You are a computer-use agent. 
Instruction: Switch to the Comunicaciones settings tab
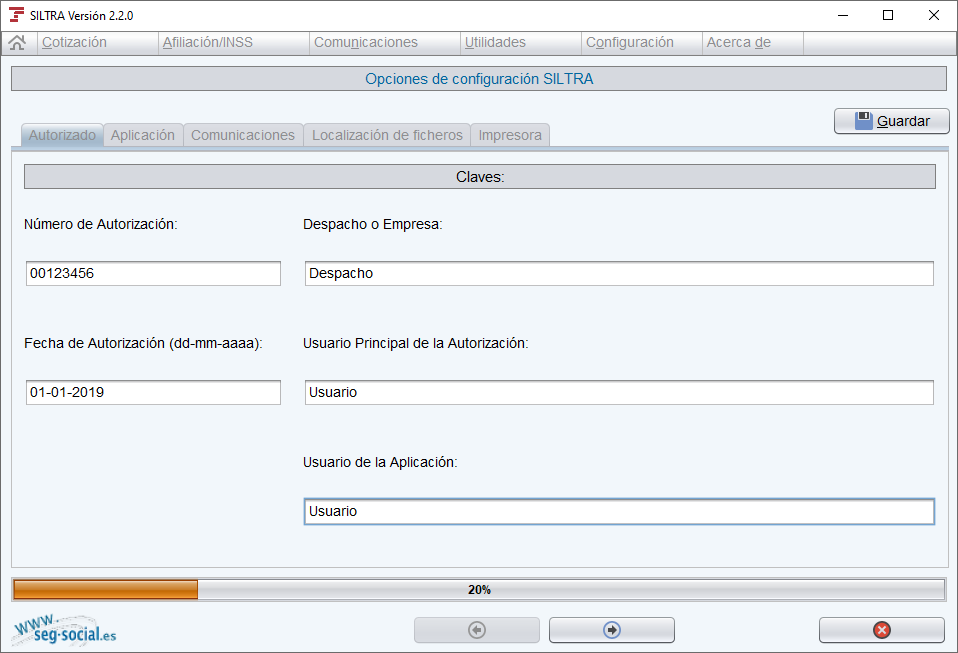243,135
